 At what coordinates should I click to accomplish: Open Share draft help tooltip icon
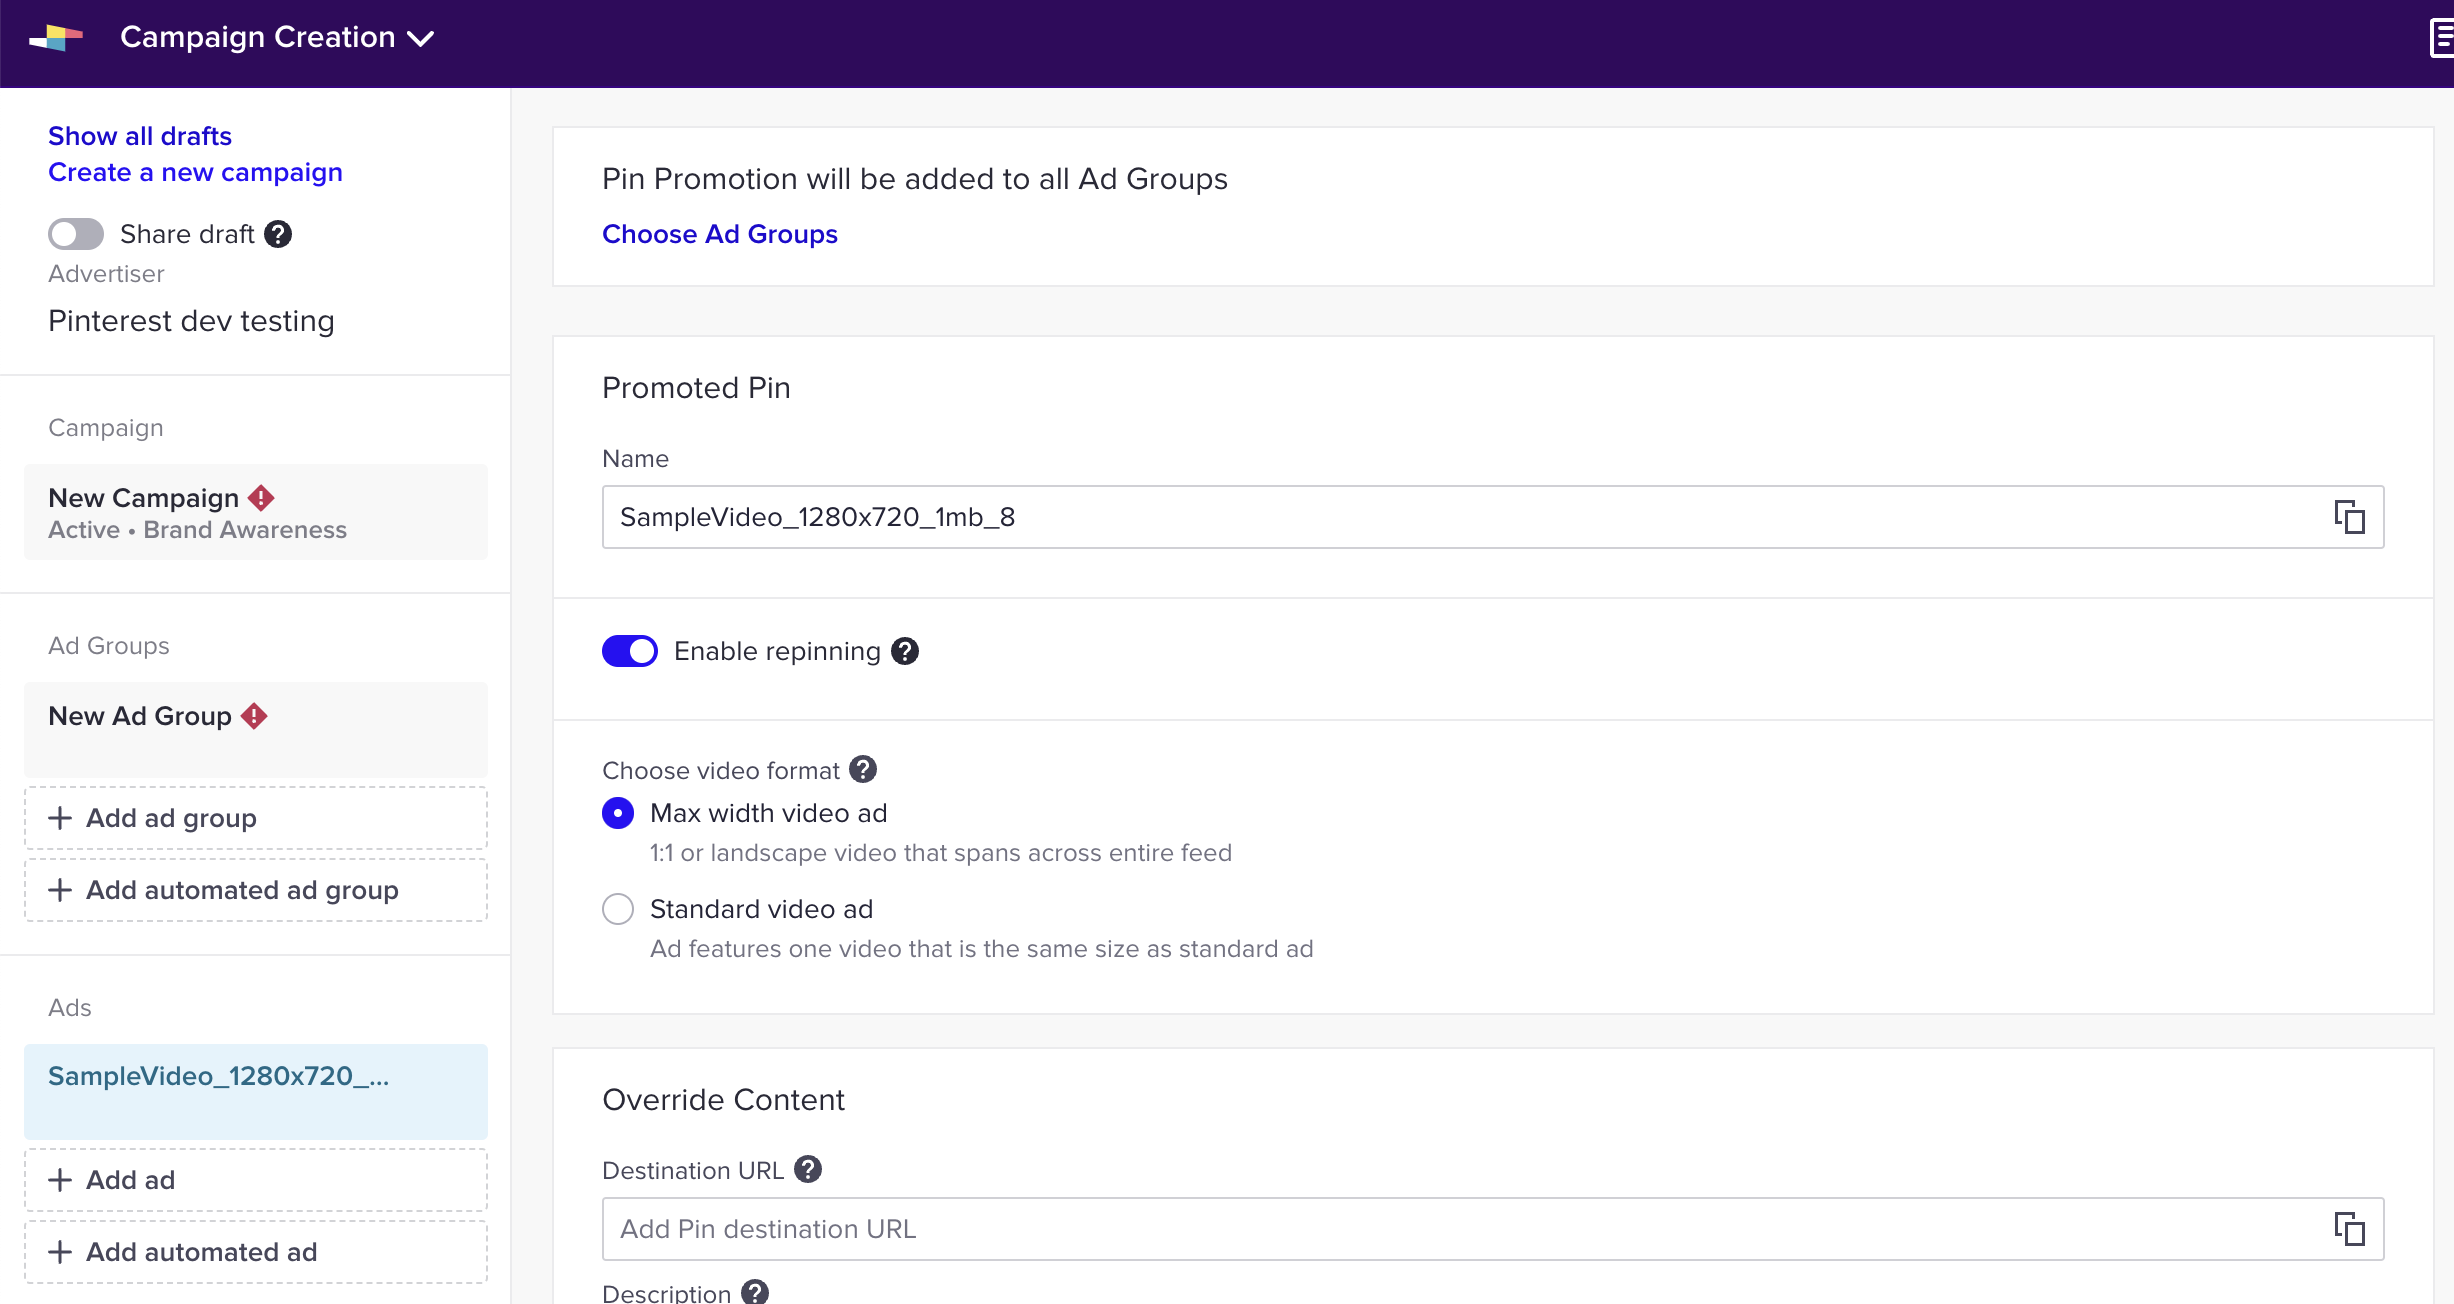coord(278,234)
